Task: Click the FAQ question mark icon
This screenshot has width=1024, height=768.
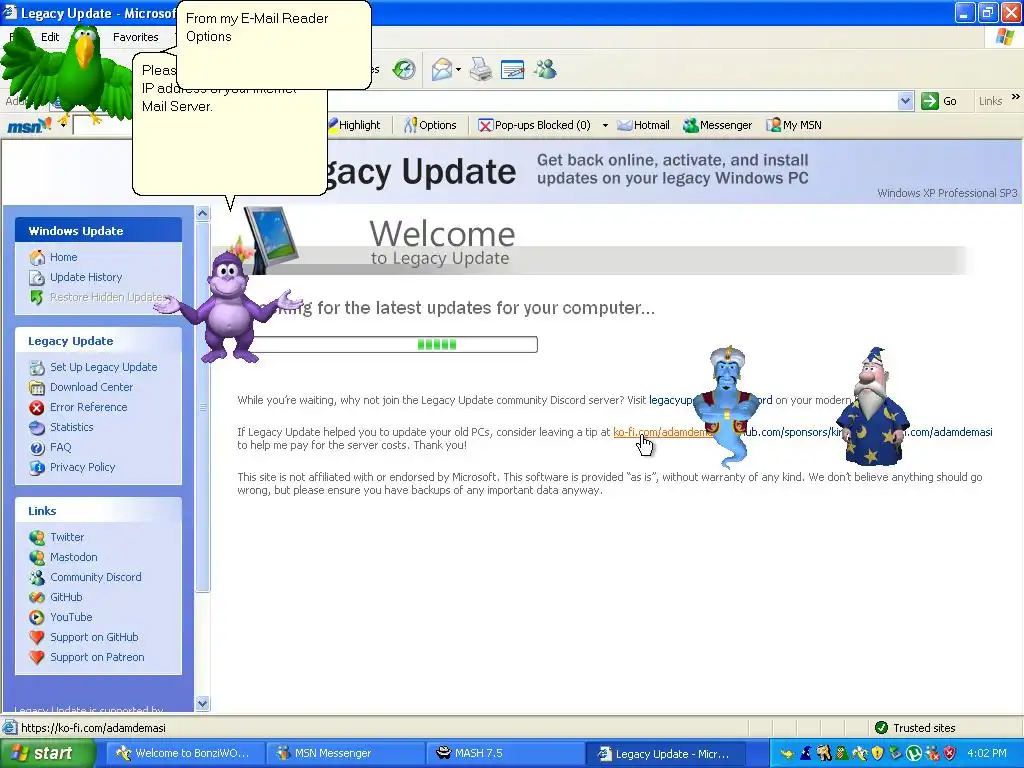Action: tap(37, 448)
